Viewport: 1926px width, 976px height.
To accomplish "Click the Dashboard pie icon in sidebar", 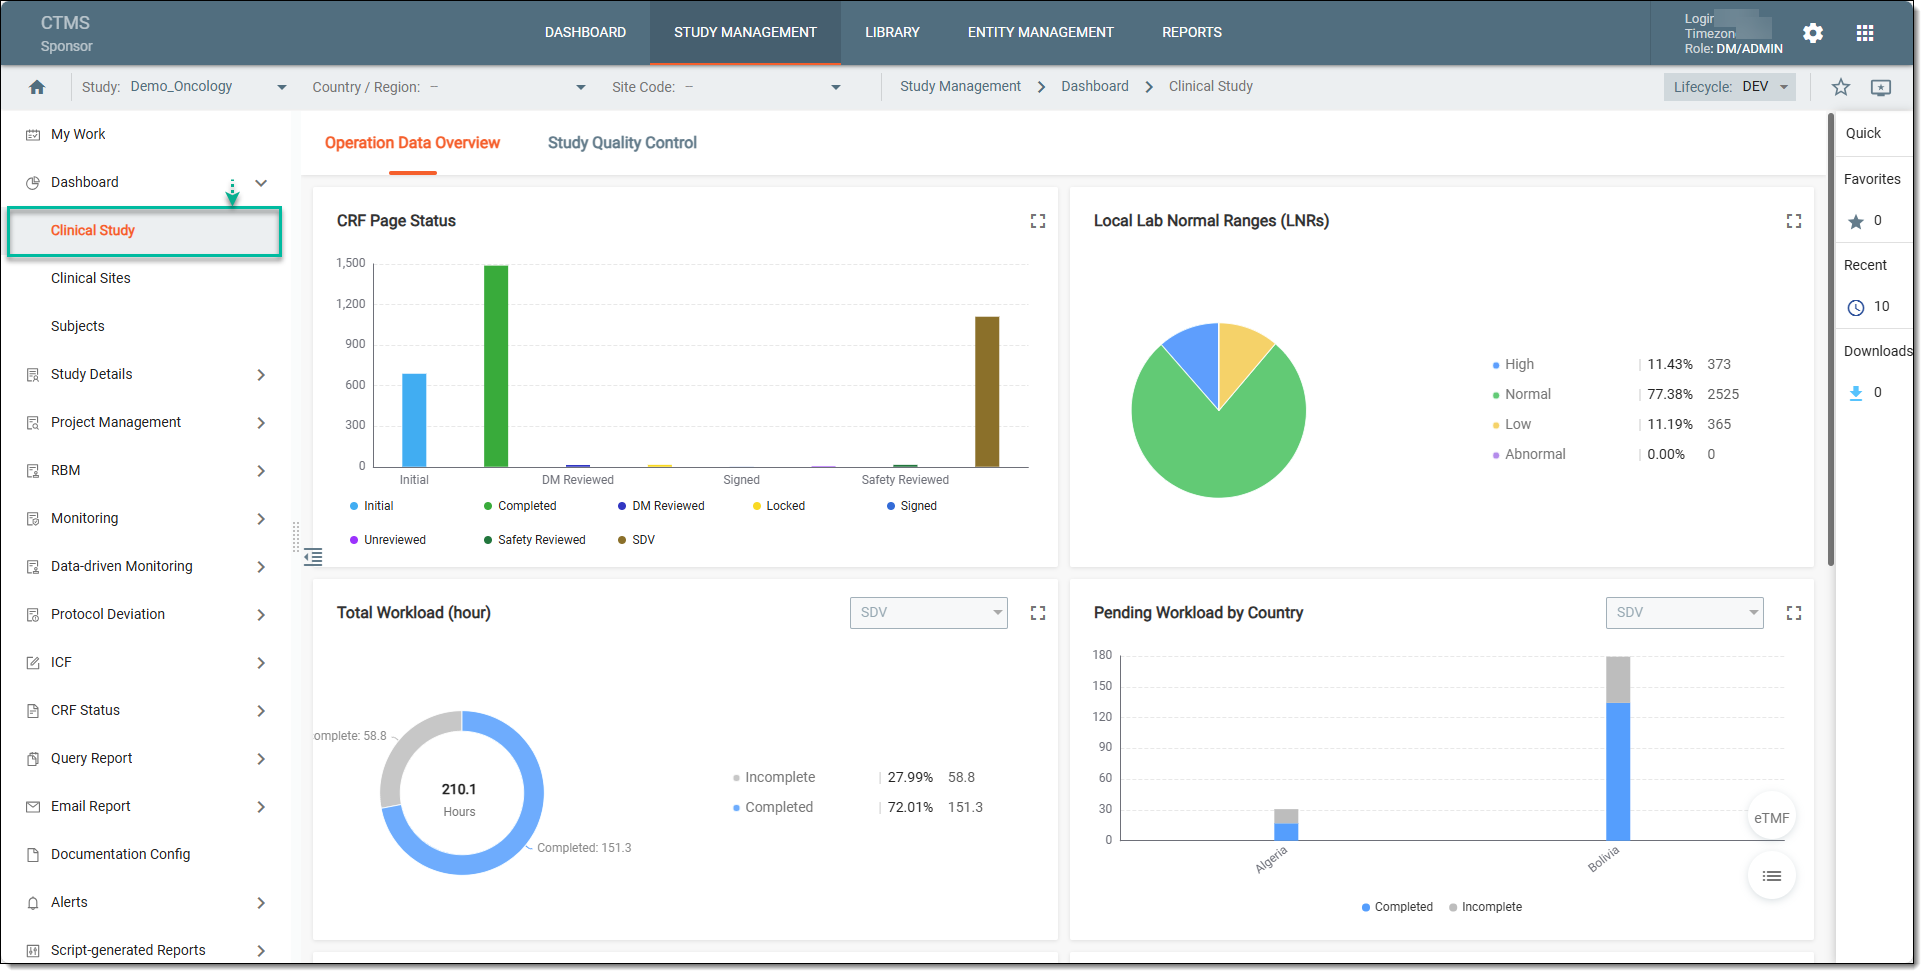I will point(33,183).
